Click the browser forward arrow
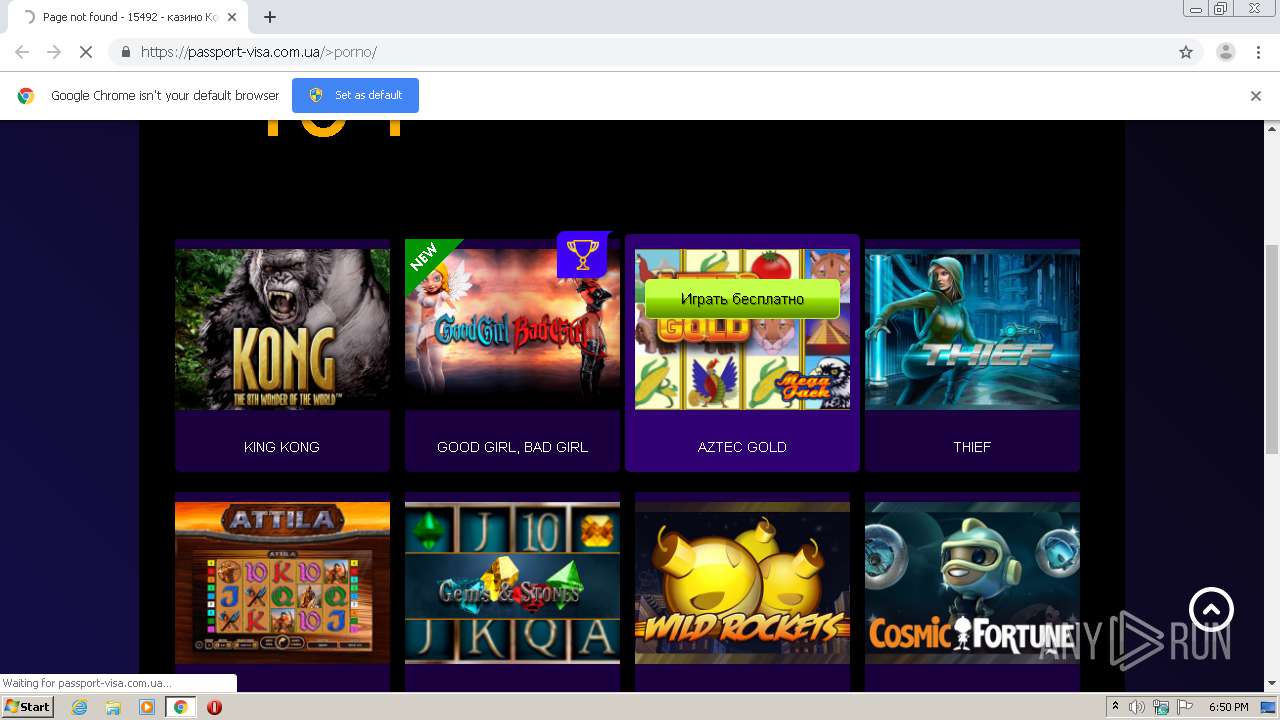Image resolution: width=1280 pixels, height=720 pixels. pyautogui.click(x=54, y=52)
